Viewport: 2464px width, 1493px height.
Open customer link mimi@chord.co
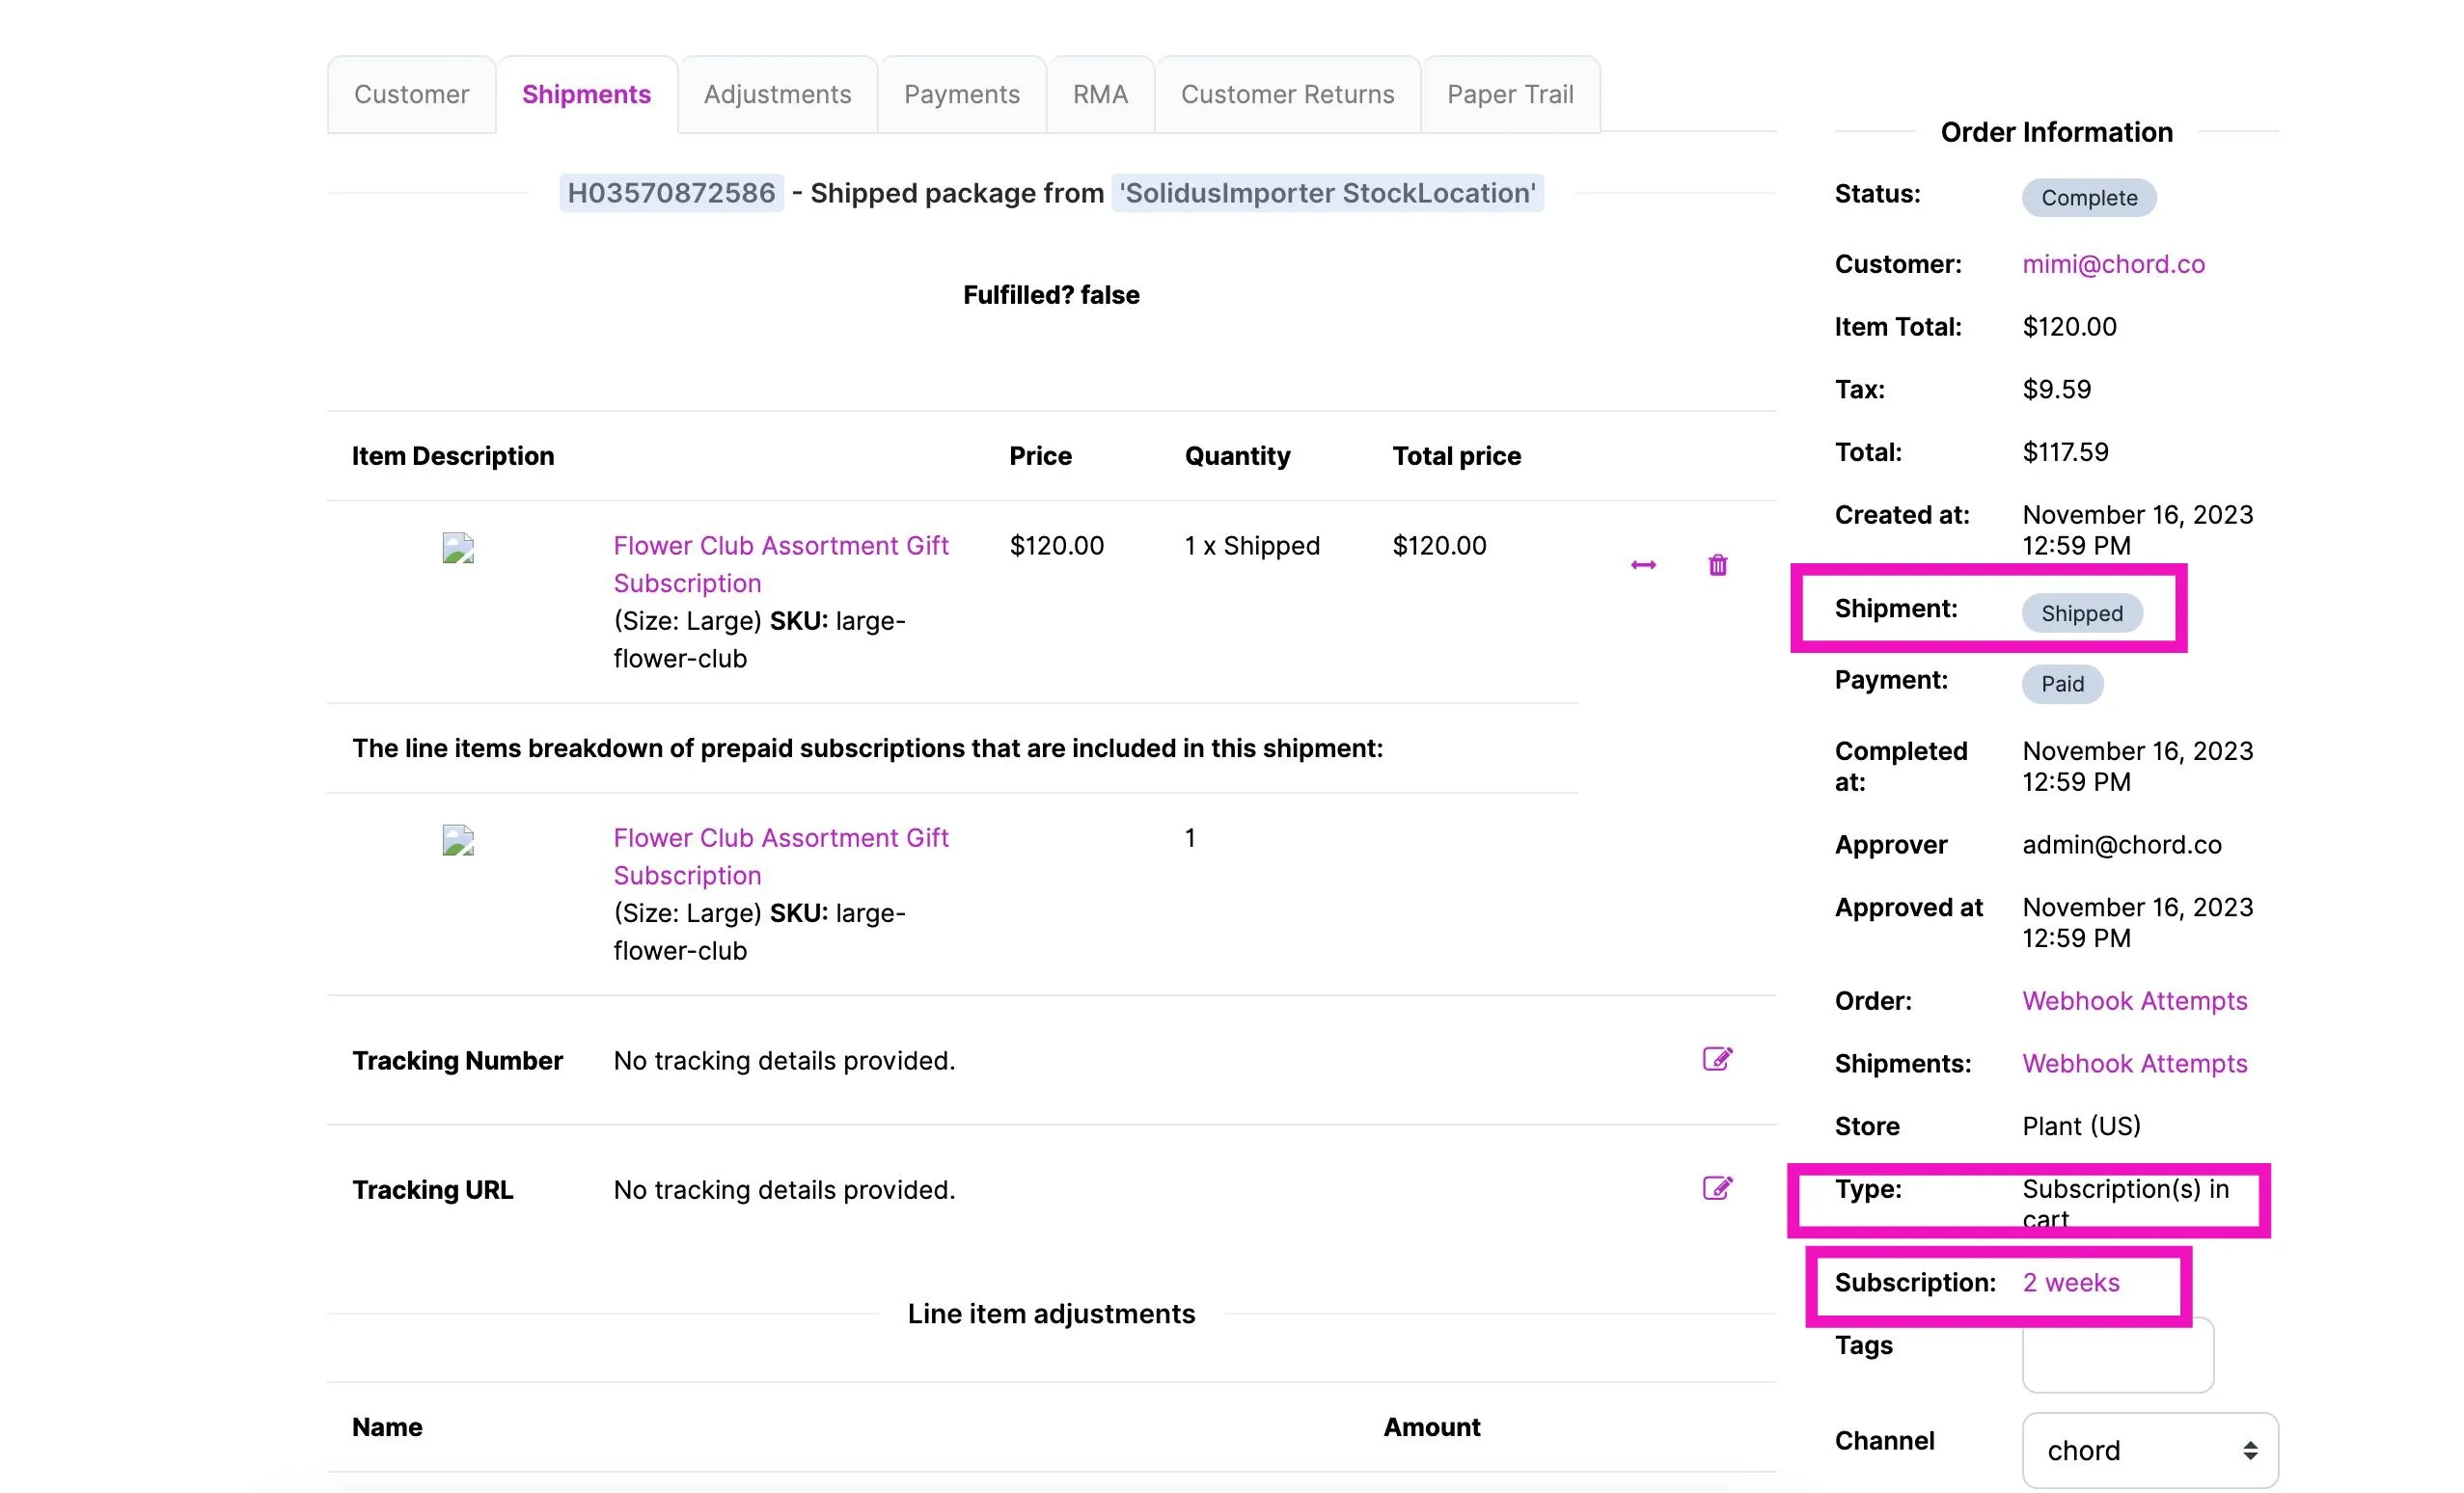tap(2113, 264)
